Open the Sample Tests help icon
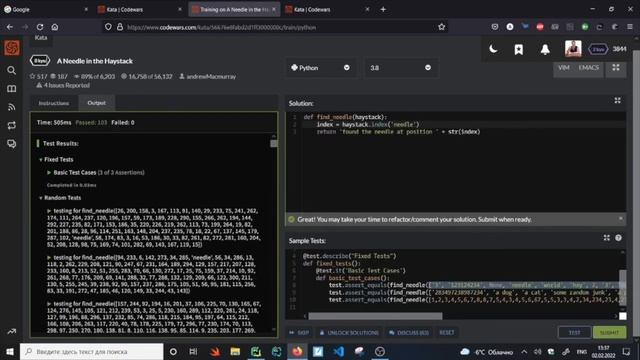This screenshot has width=640, height=360. 618,238
